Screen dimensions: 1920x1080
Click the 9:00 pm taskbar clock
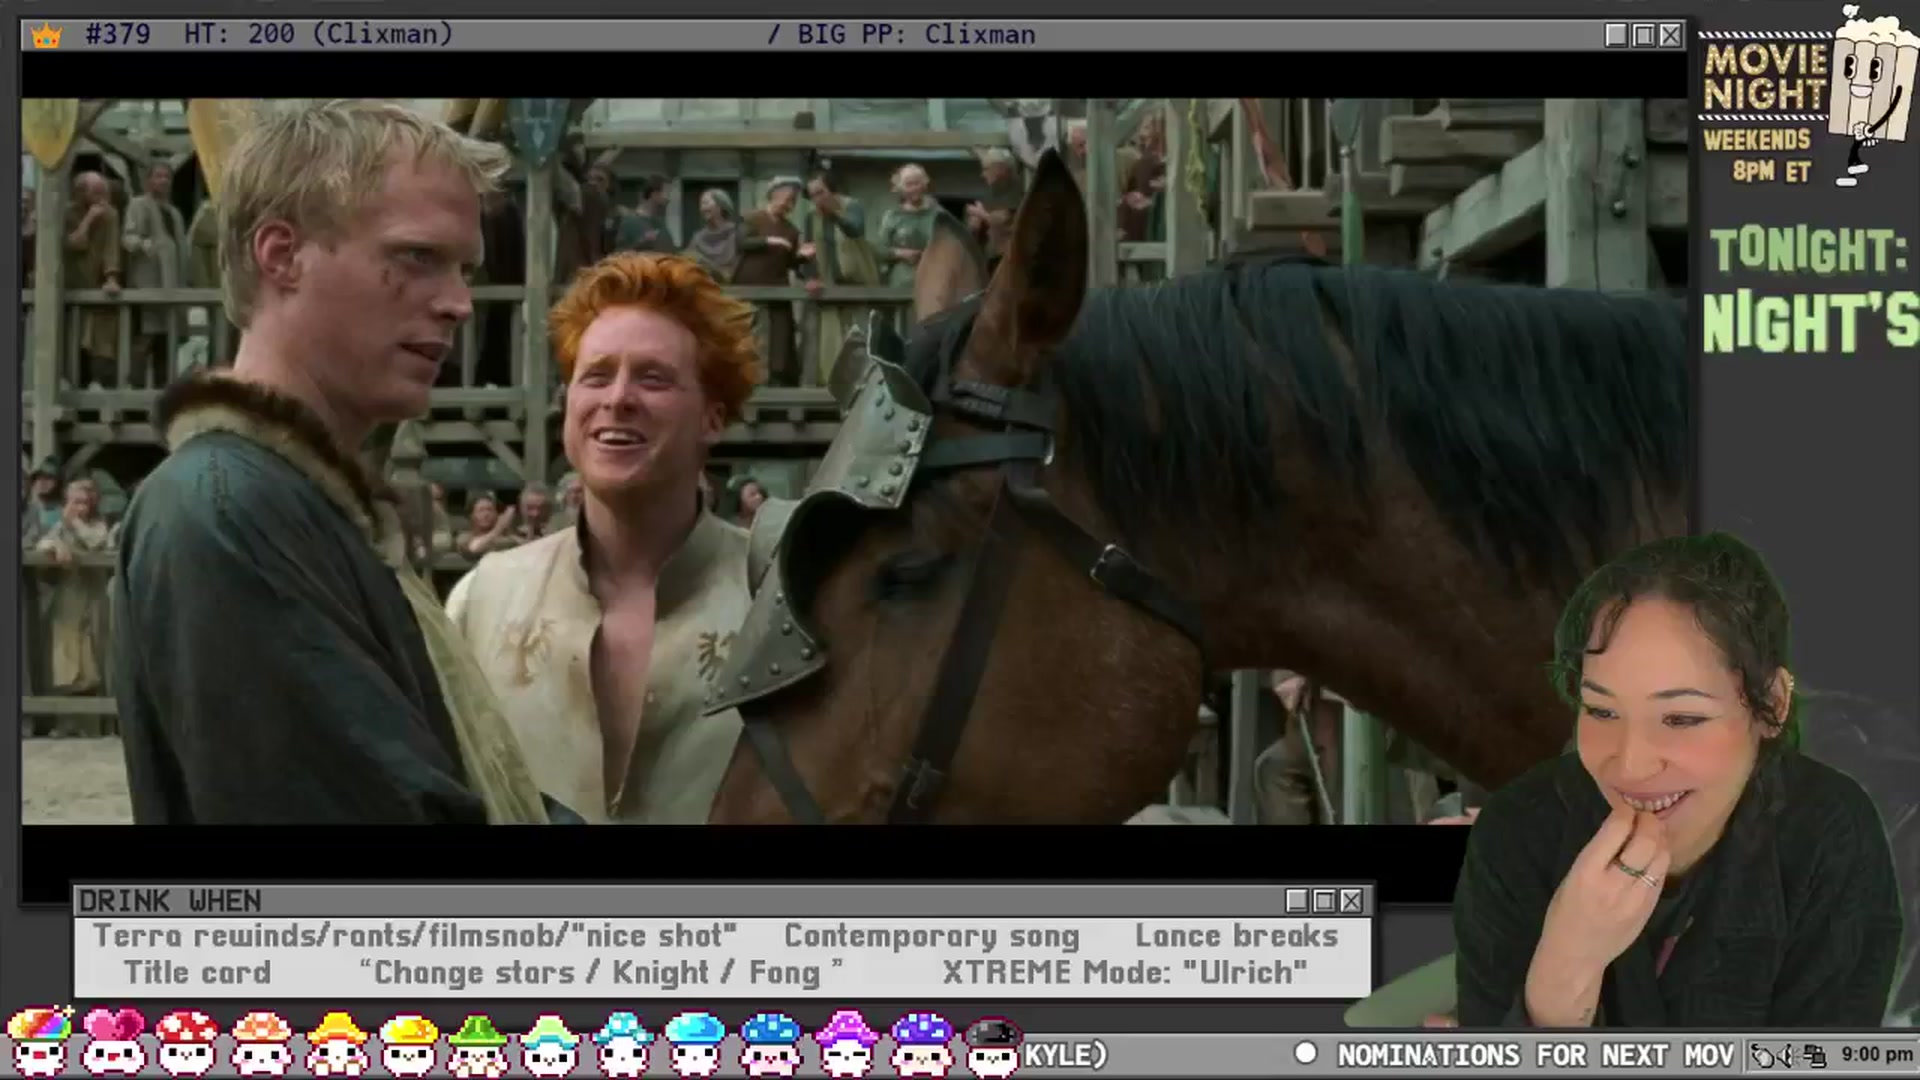[1877, 1054]
